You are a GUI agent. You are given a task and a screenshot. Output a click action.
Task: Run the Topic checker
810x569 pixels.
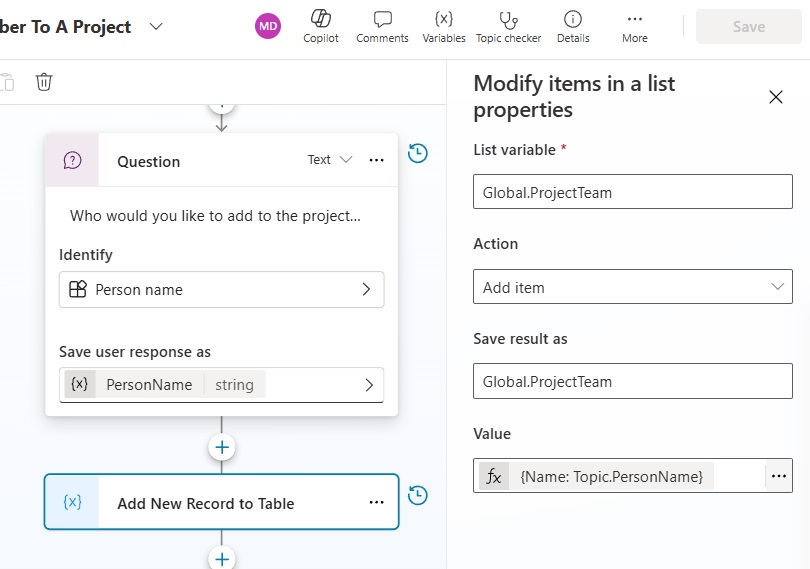(508, 26)
